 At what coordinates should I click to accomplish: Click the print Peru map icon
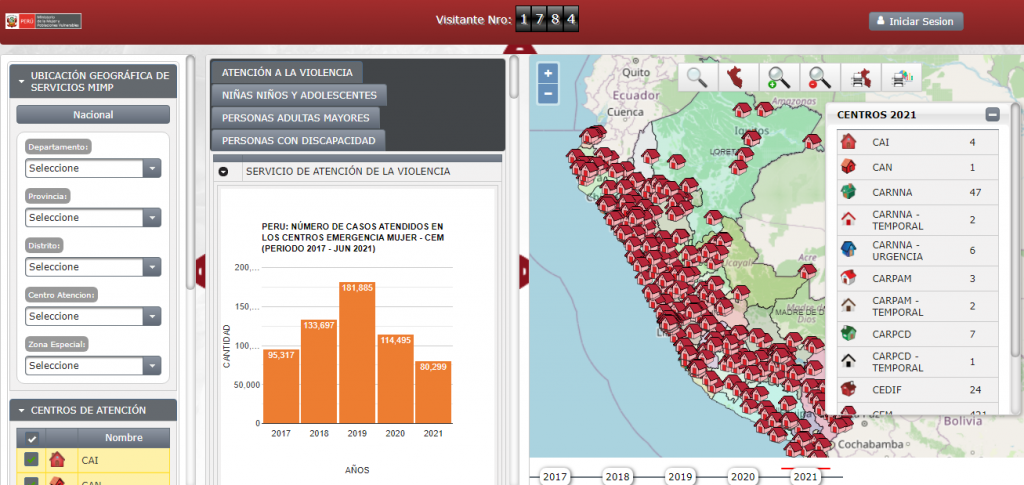(859, 77)
